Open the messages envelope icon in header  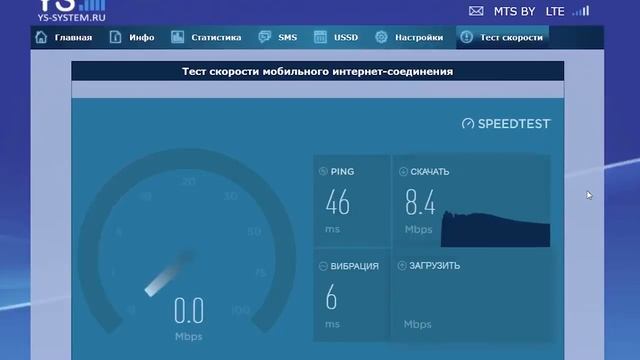point(476,11)
